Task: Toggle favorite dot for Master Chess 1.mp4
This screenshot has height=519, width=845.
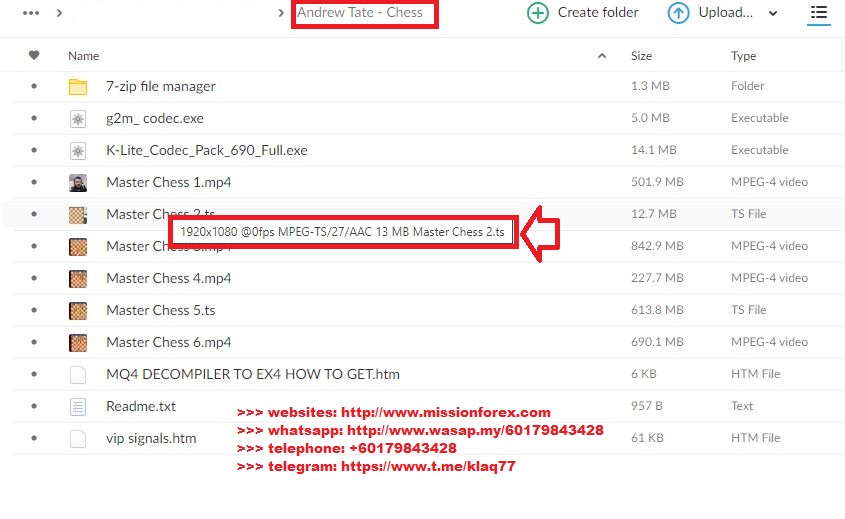Action: (34, 182)
